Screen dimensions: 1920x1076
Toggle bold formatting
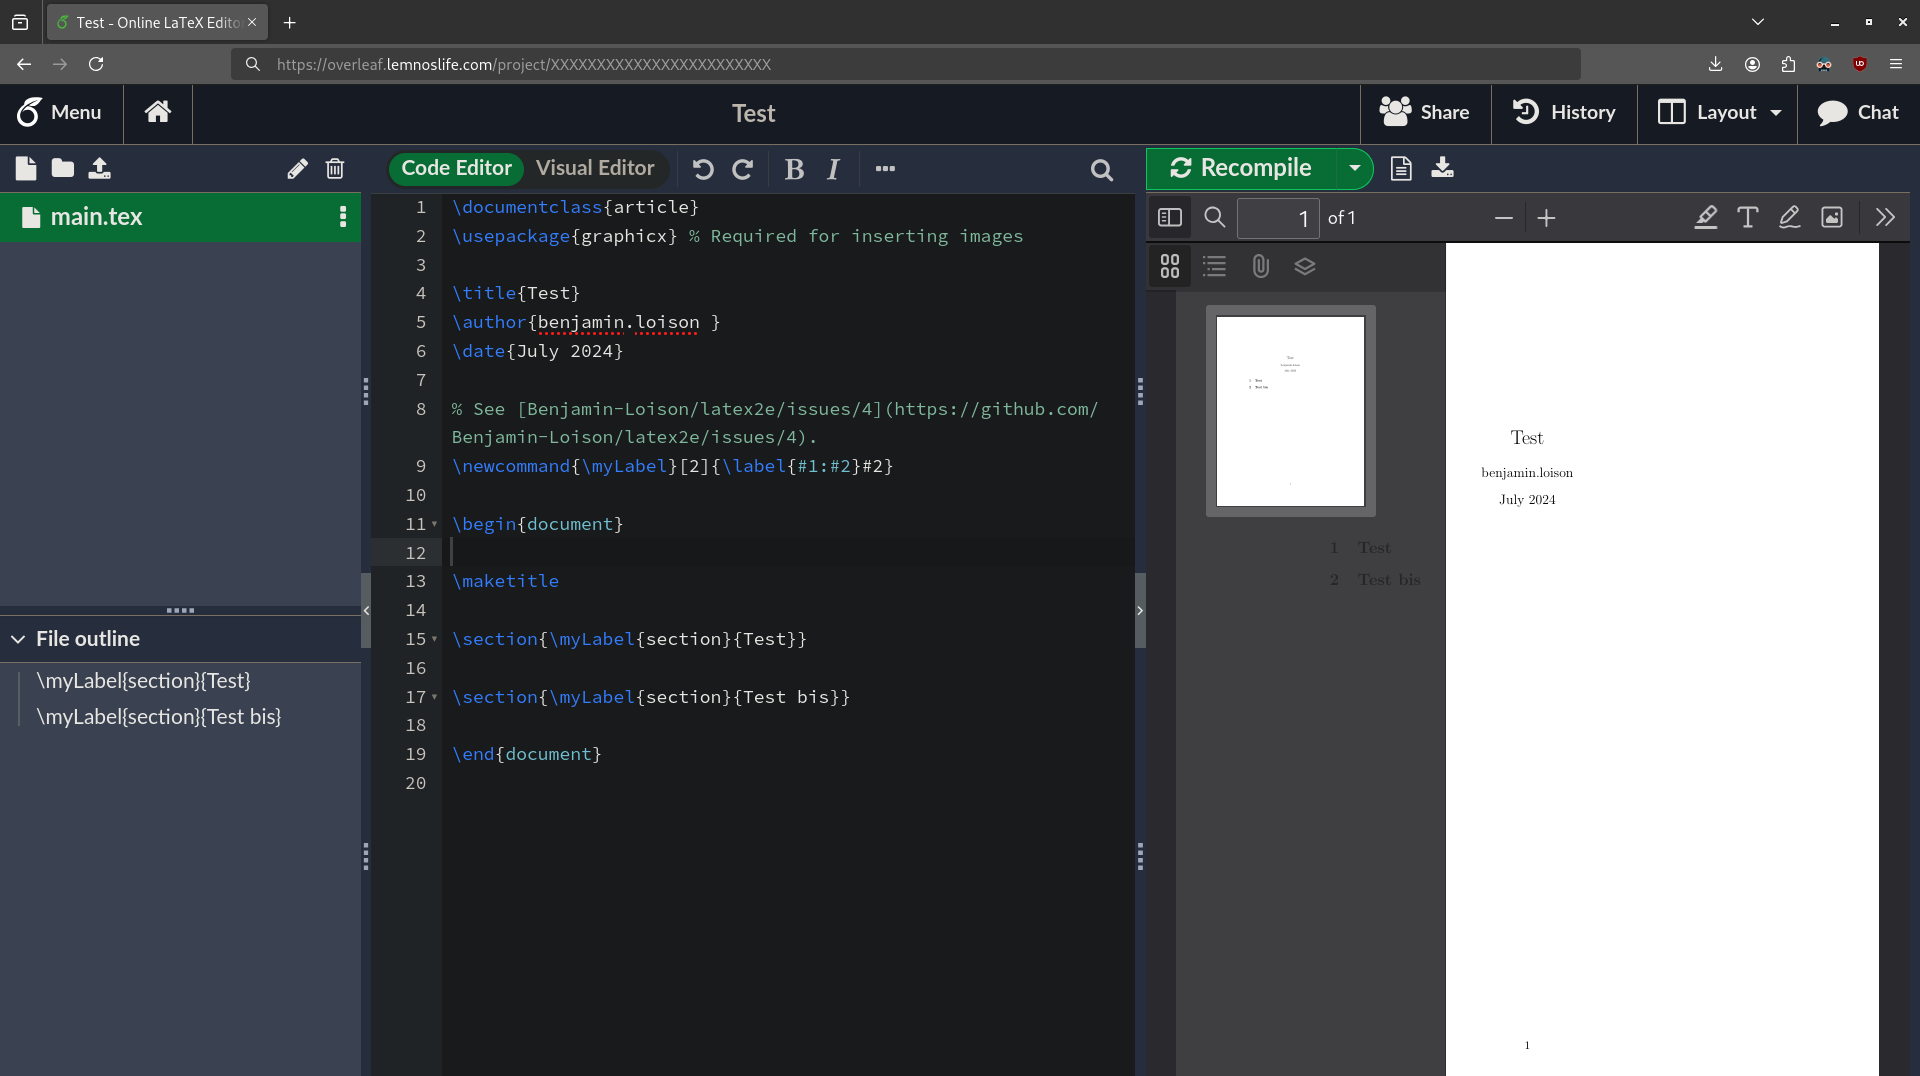click(794, 169)
